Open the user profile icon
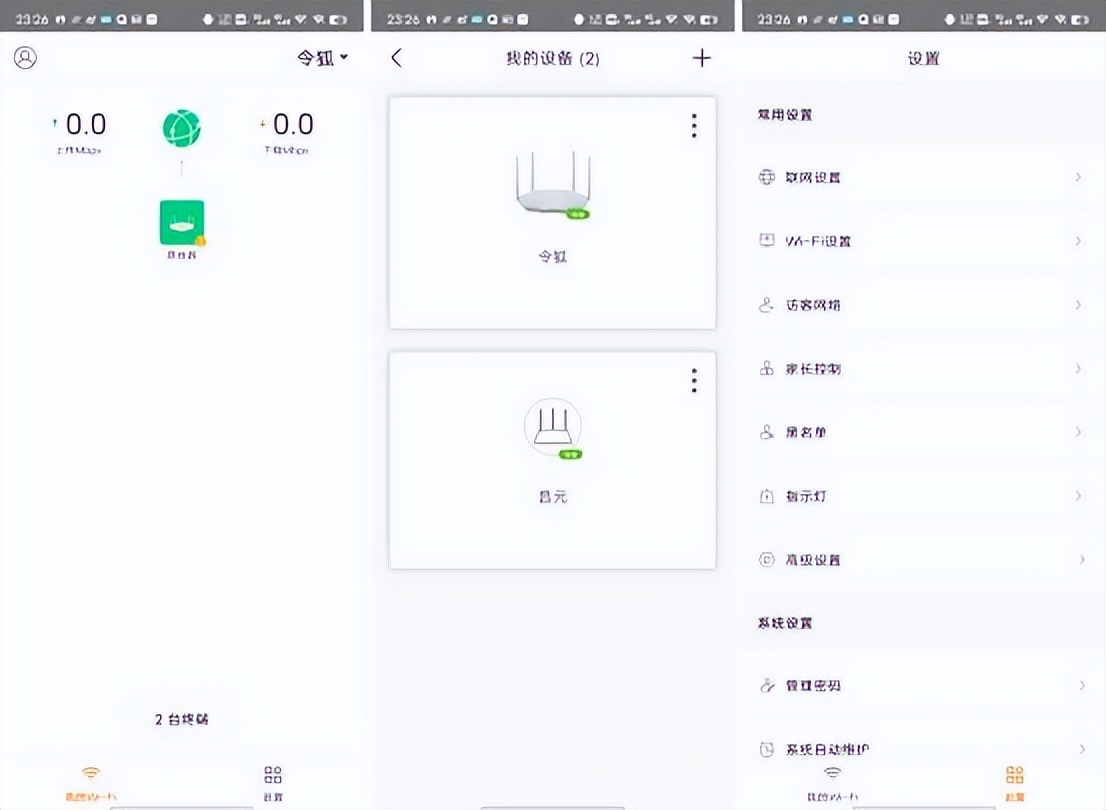 point(24,57)
